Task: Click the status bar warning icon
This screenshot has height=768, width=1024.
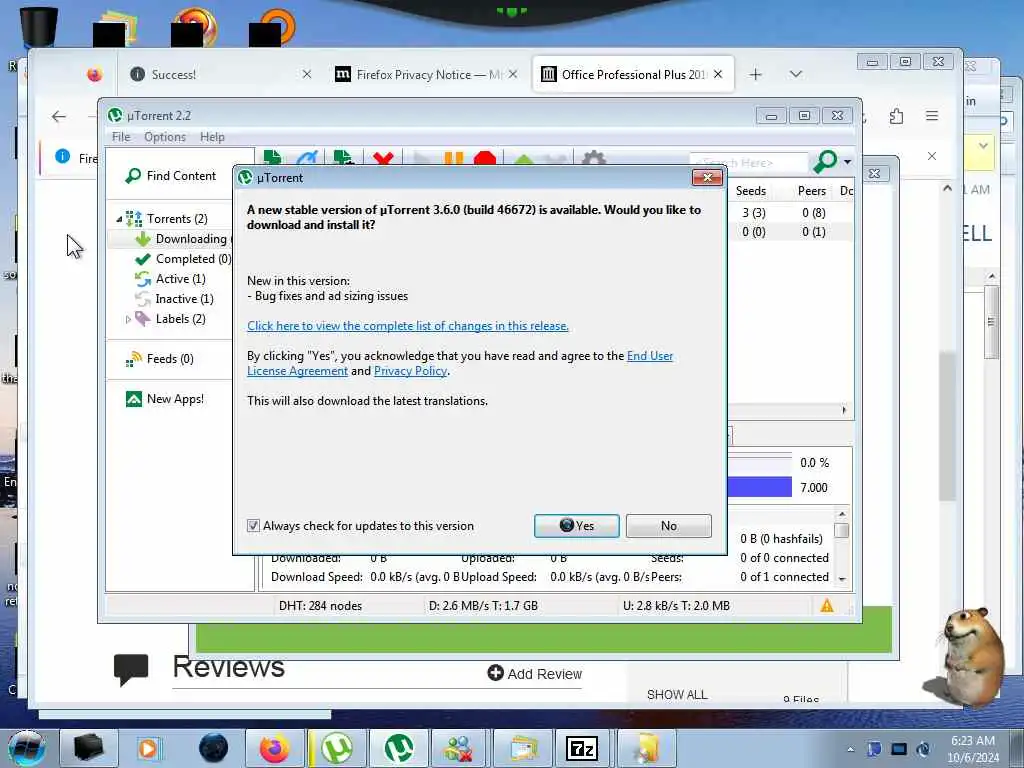Action: coord(827,605)
